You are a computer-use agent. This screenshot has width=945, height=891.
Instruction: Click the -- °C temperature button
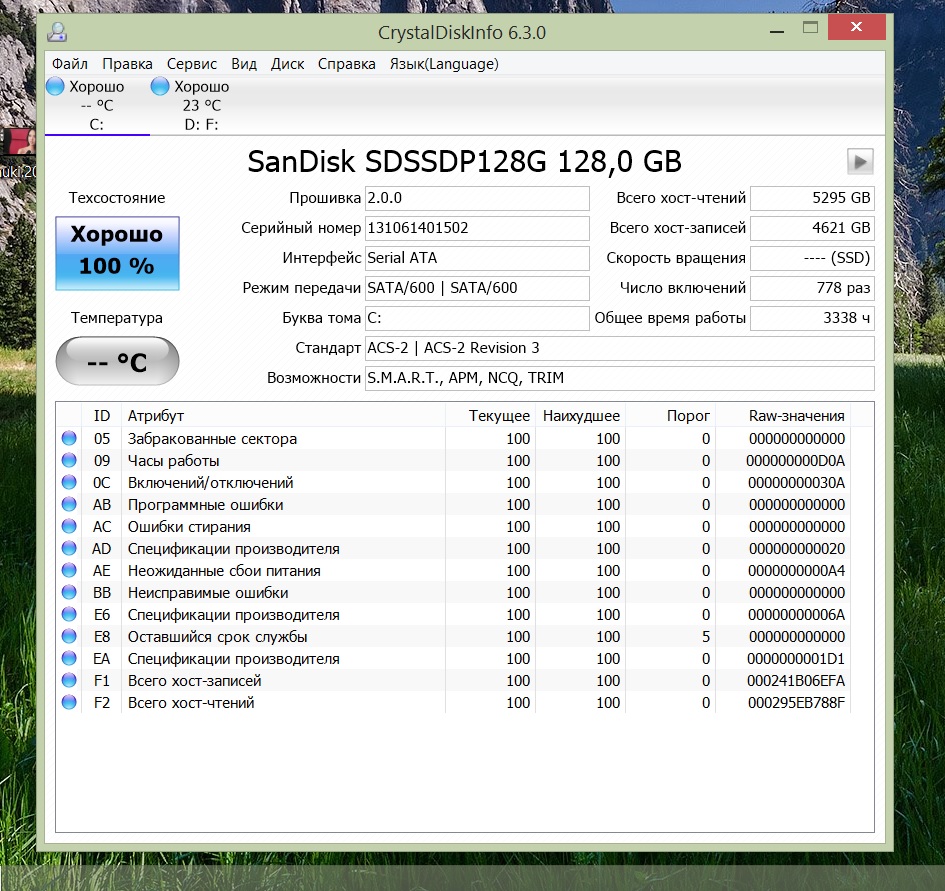click(x=118, y=361)
